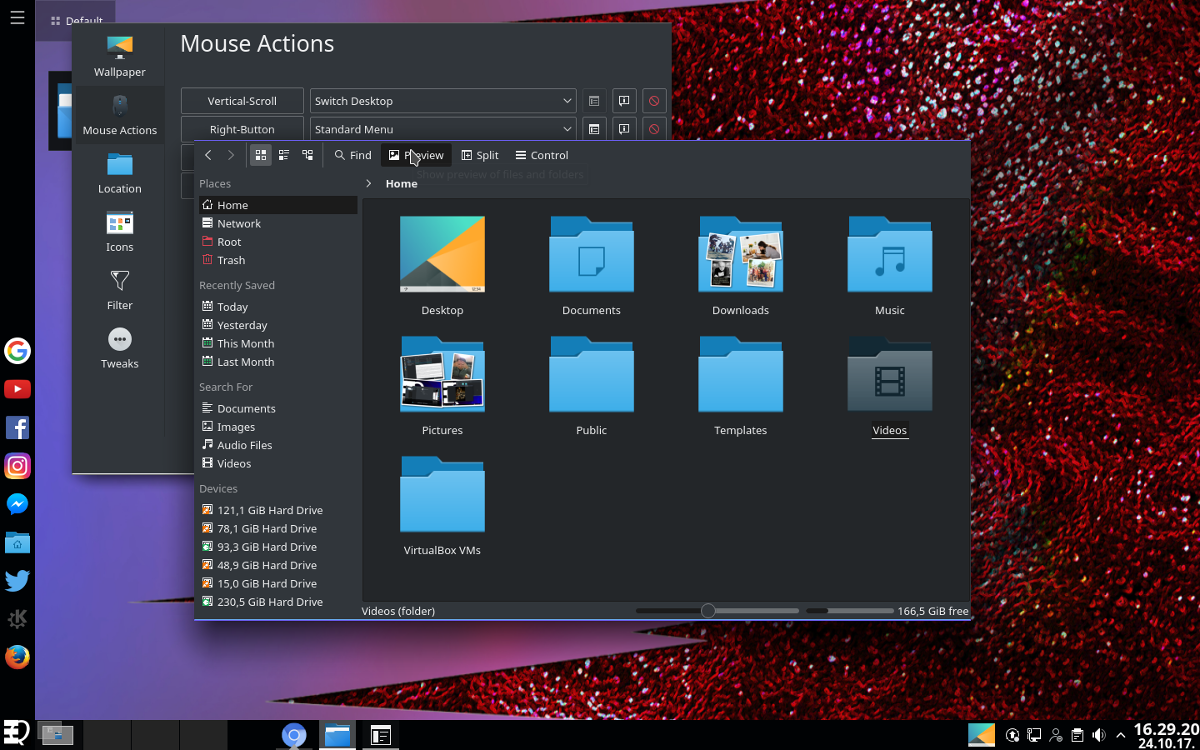Open the 230,5 GiB Hard Drive device
Image resolution: width=1200 pixels, height=750 pixels.
click(x=276, y=602)
